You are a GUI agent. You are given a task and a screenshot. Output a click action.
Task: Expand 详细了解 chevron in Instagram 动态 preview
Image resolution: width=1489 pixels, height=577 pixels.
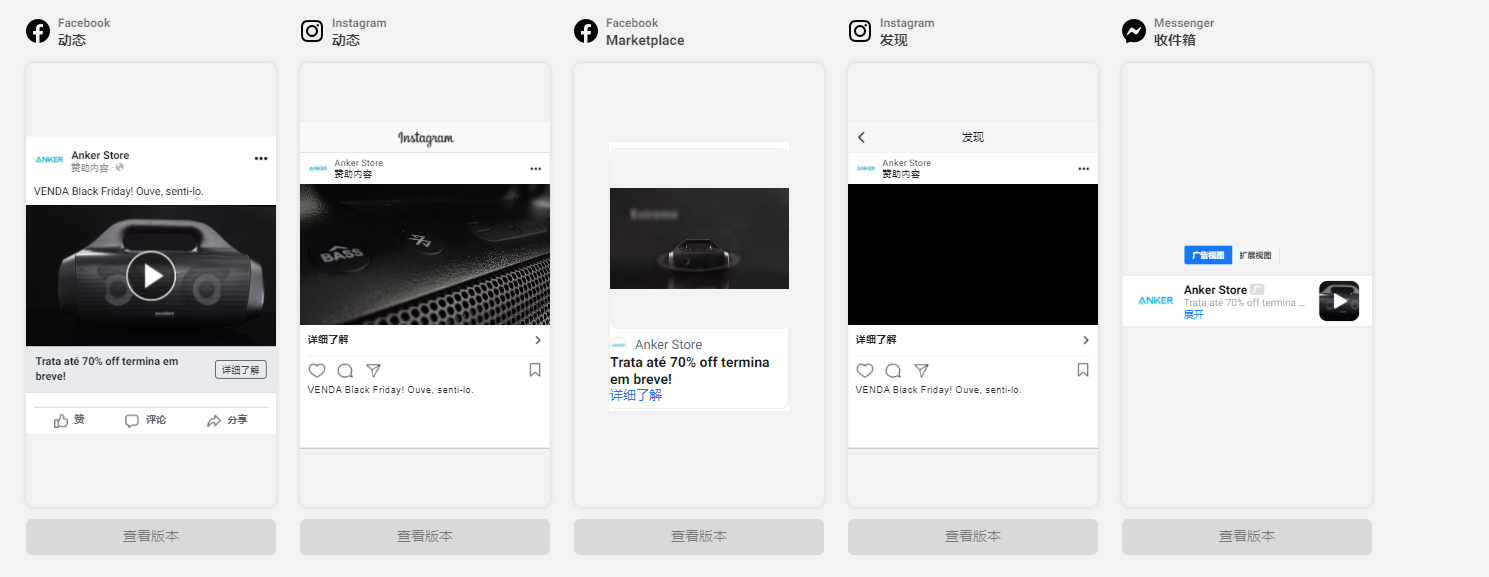[x=537, y=339]
